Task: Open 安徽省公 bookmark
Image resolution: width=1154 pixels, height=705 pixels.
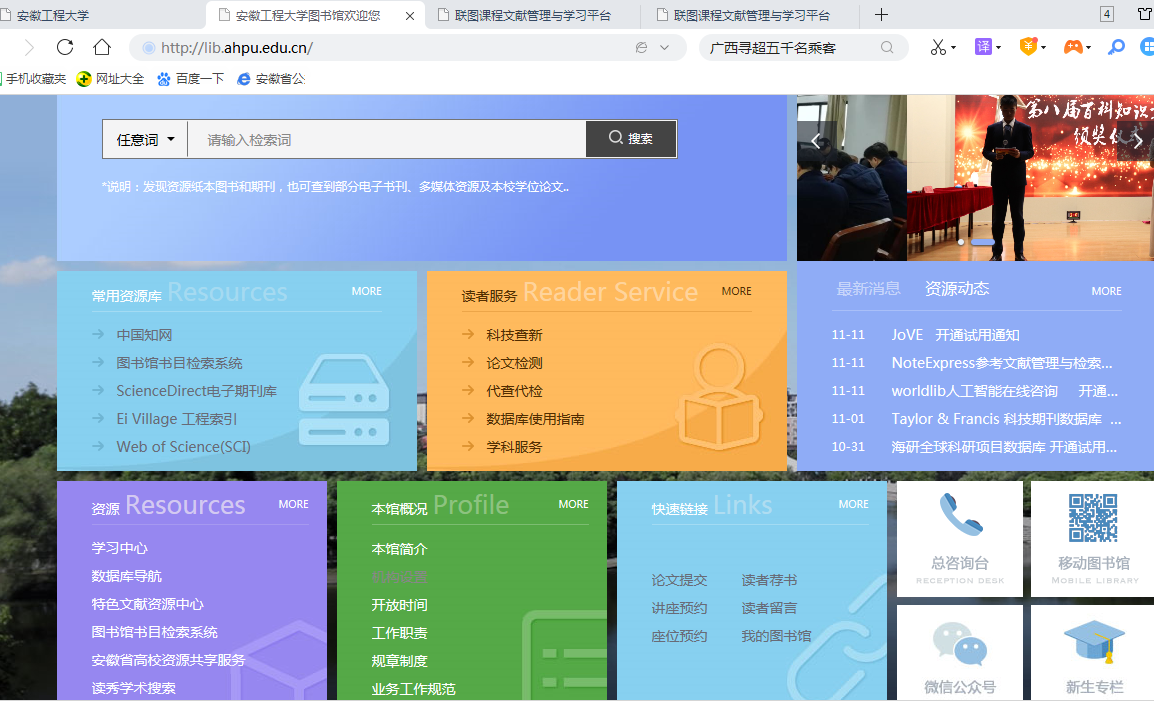Action: [271, 79]
